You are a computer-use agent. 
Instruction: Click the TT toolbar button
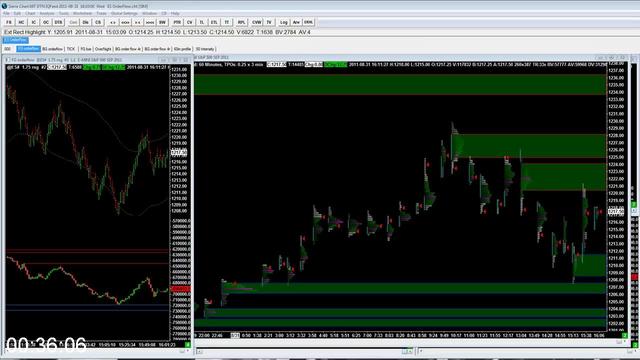(x=227, y=22)
